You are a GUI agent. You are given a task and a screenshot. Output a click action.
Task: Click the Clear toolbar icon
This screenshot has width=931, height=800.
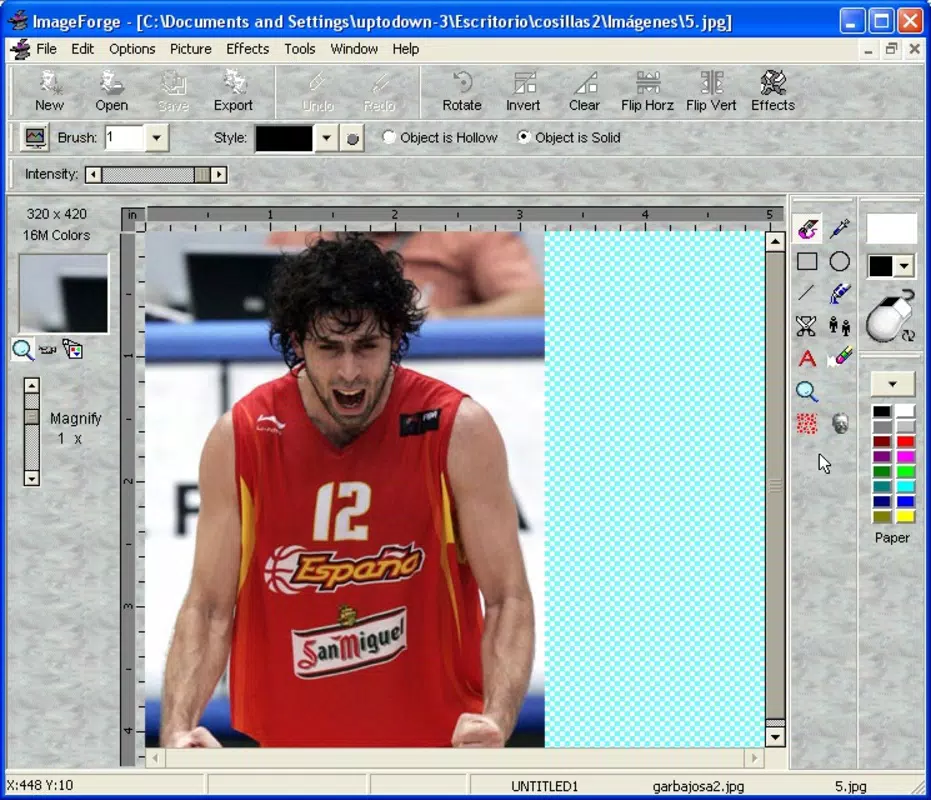pyautogui.click(x=584, y=91)
